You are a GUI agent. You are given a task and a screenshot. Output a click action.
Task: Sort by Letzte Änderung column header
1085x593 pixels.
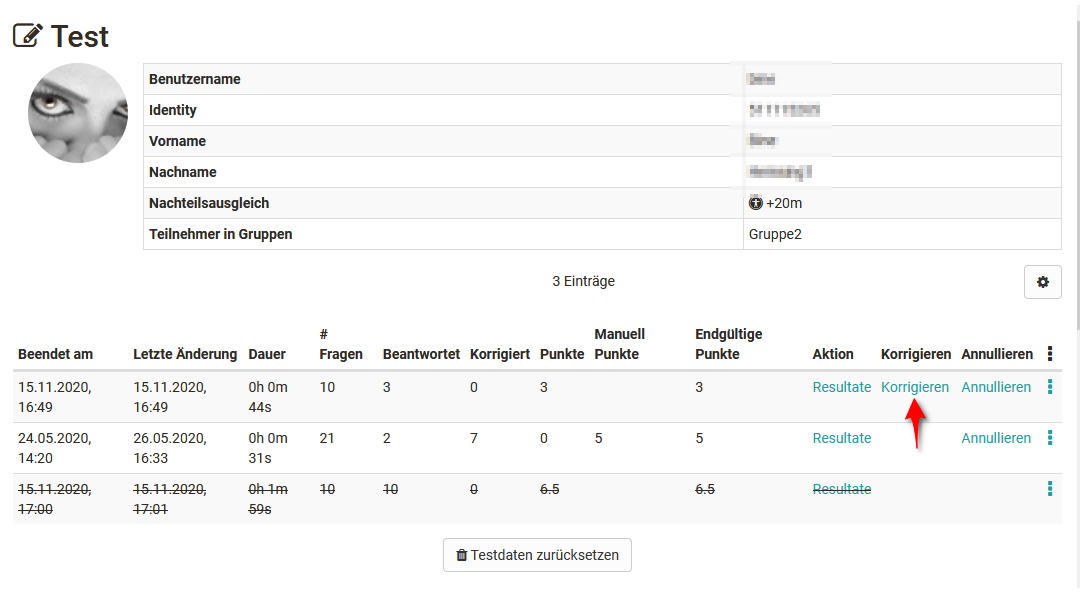[x=185, y=354]
